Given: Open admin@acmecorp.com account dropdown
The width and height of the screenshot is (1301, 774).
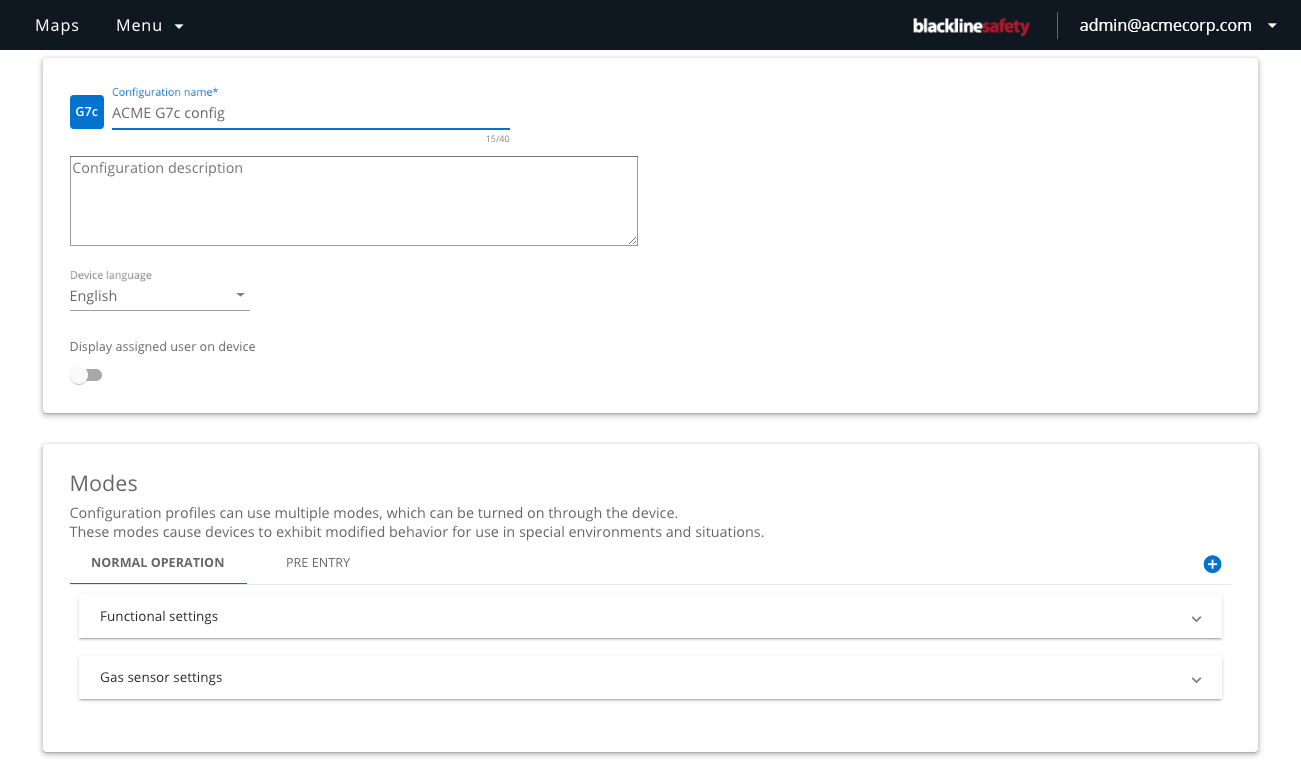Looking at the screenshot, I should (1178, 26).
